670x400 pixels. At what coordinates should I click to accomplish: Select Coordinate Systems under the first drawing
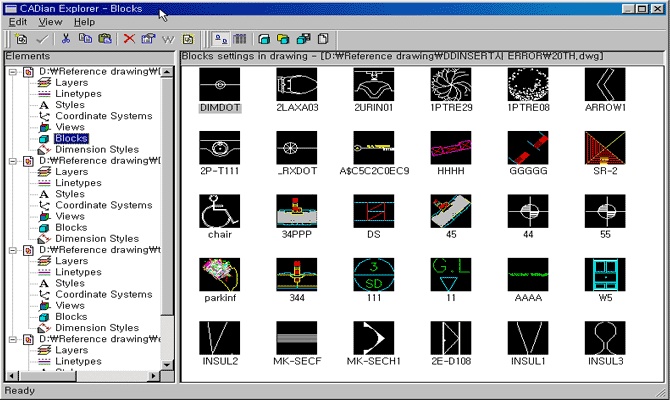pos(104,116)
